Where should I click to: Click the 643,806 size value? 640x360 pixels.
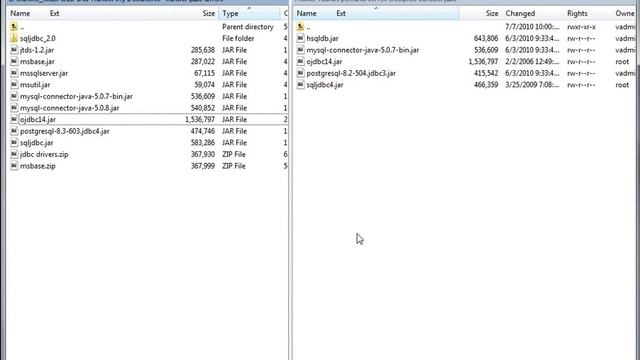(x=486, y=38)
